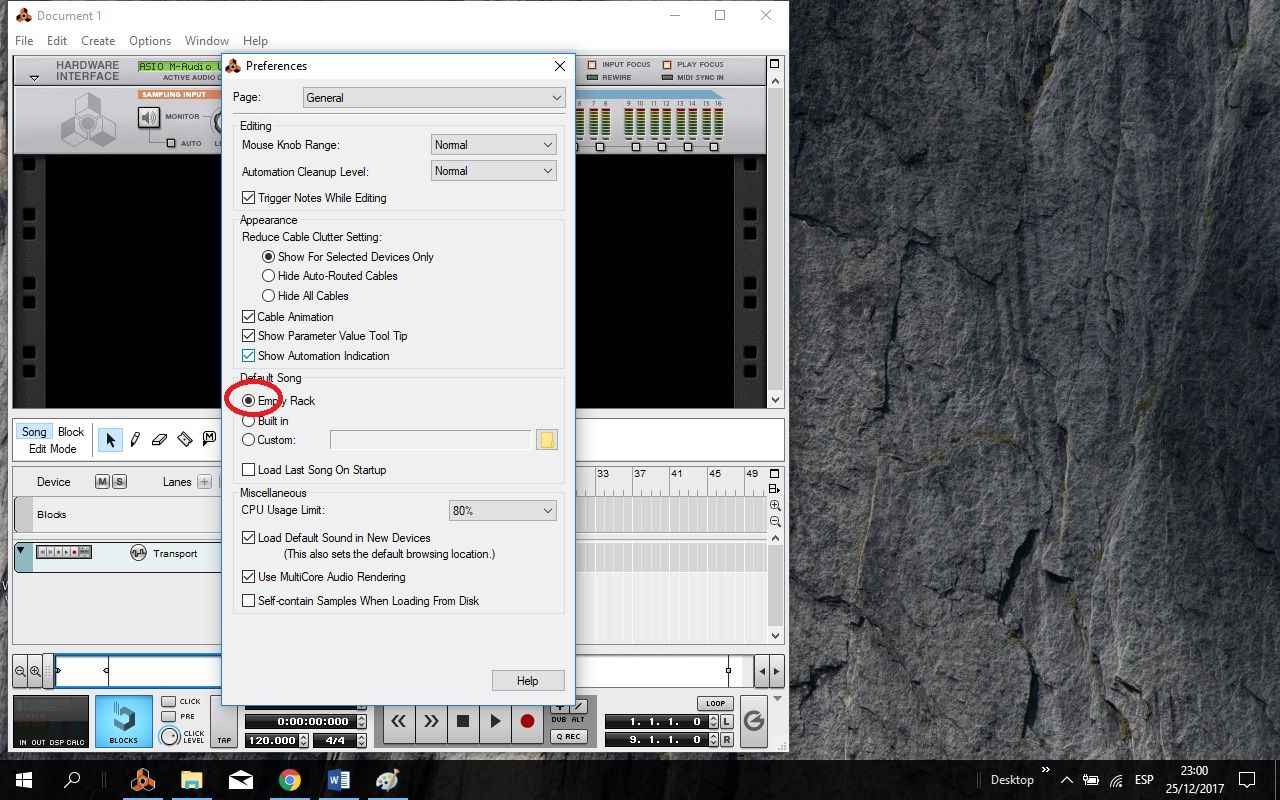
Task: Select Hide All Cables option
Action: (268, 296)
